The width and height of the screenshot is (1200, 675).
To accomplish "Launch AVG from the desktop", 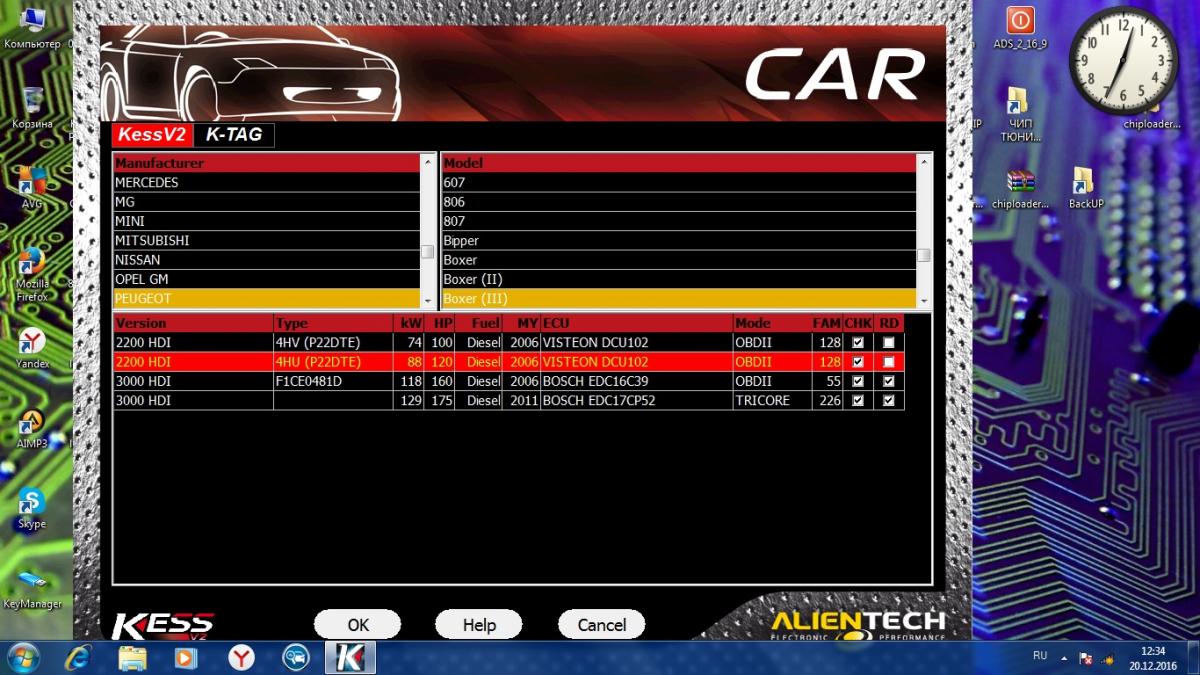I will (32, 187).
